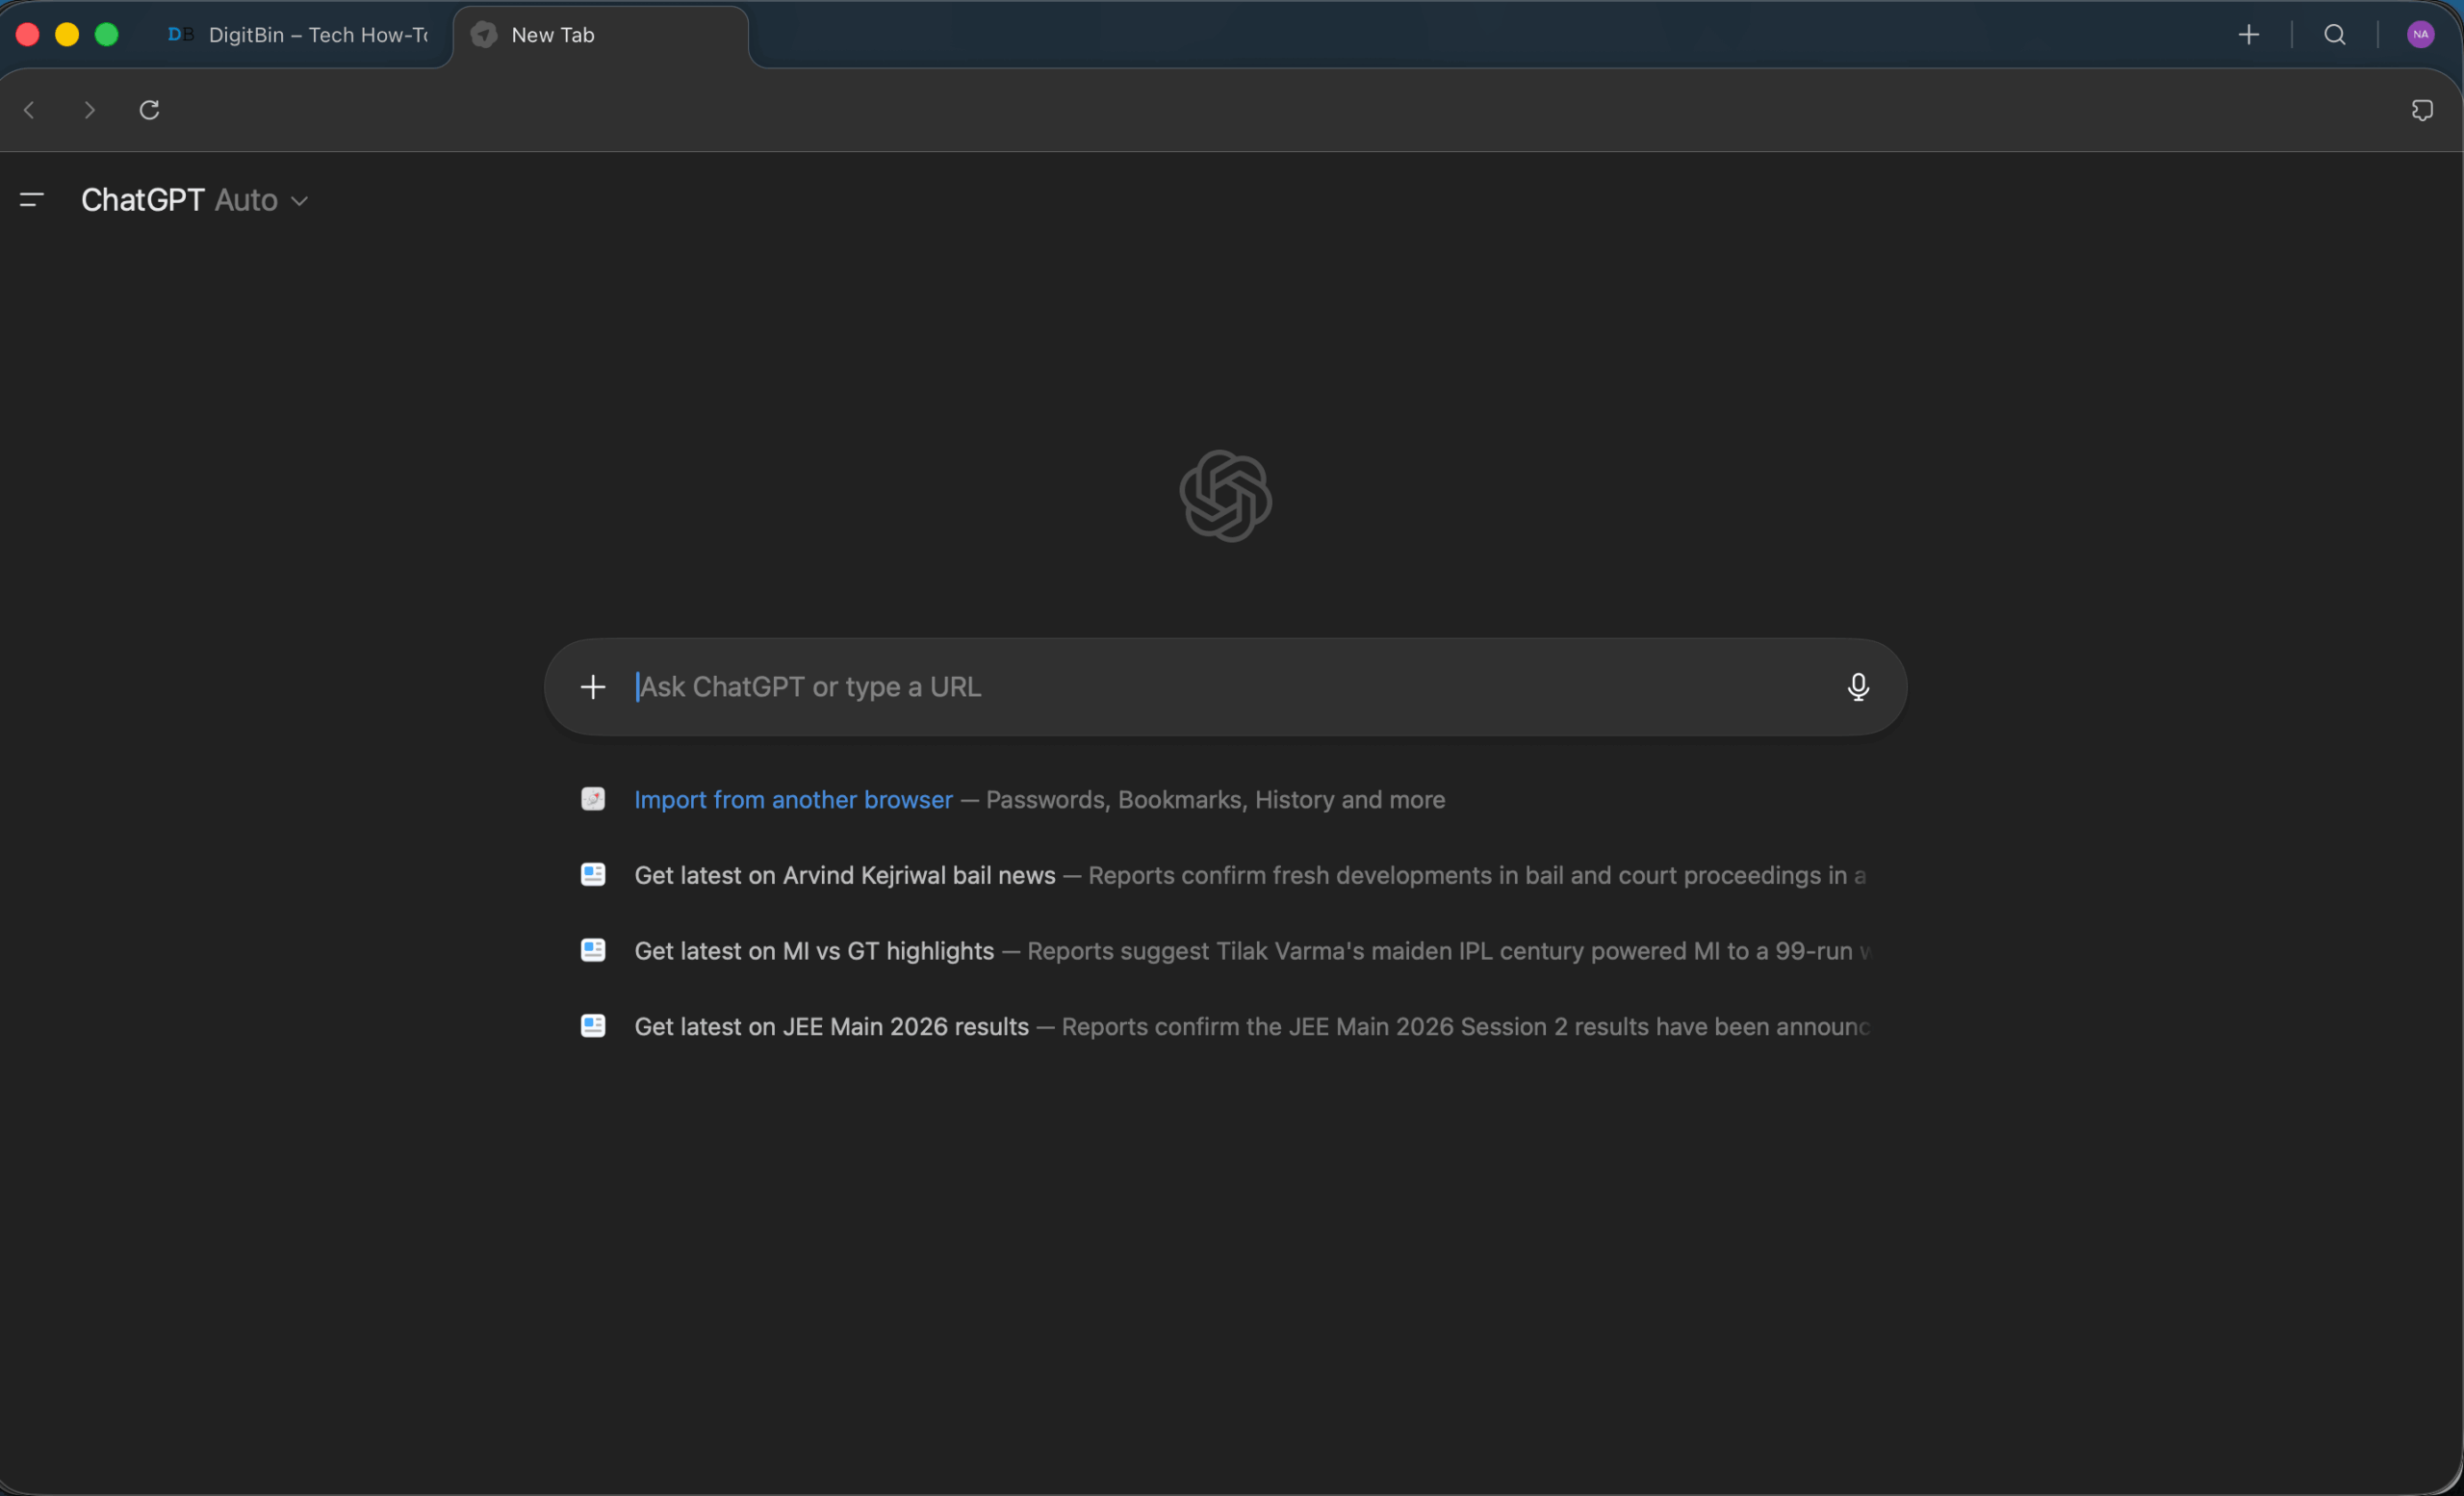The height and width of the screenshot is (1496, 2464).
Task: Select the microphone icon in the search bar
Action: pos(1857,686)
